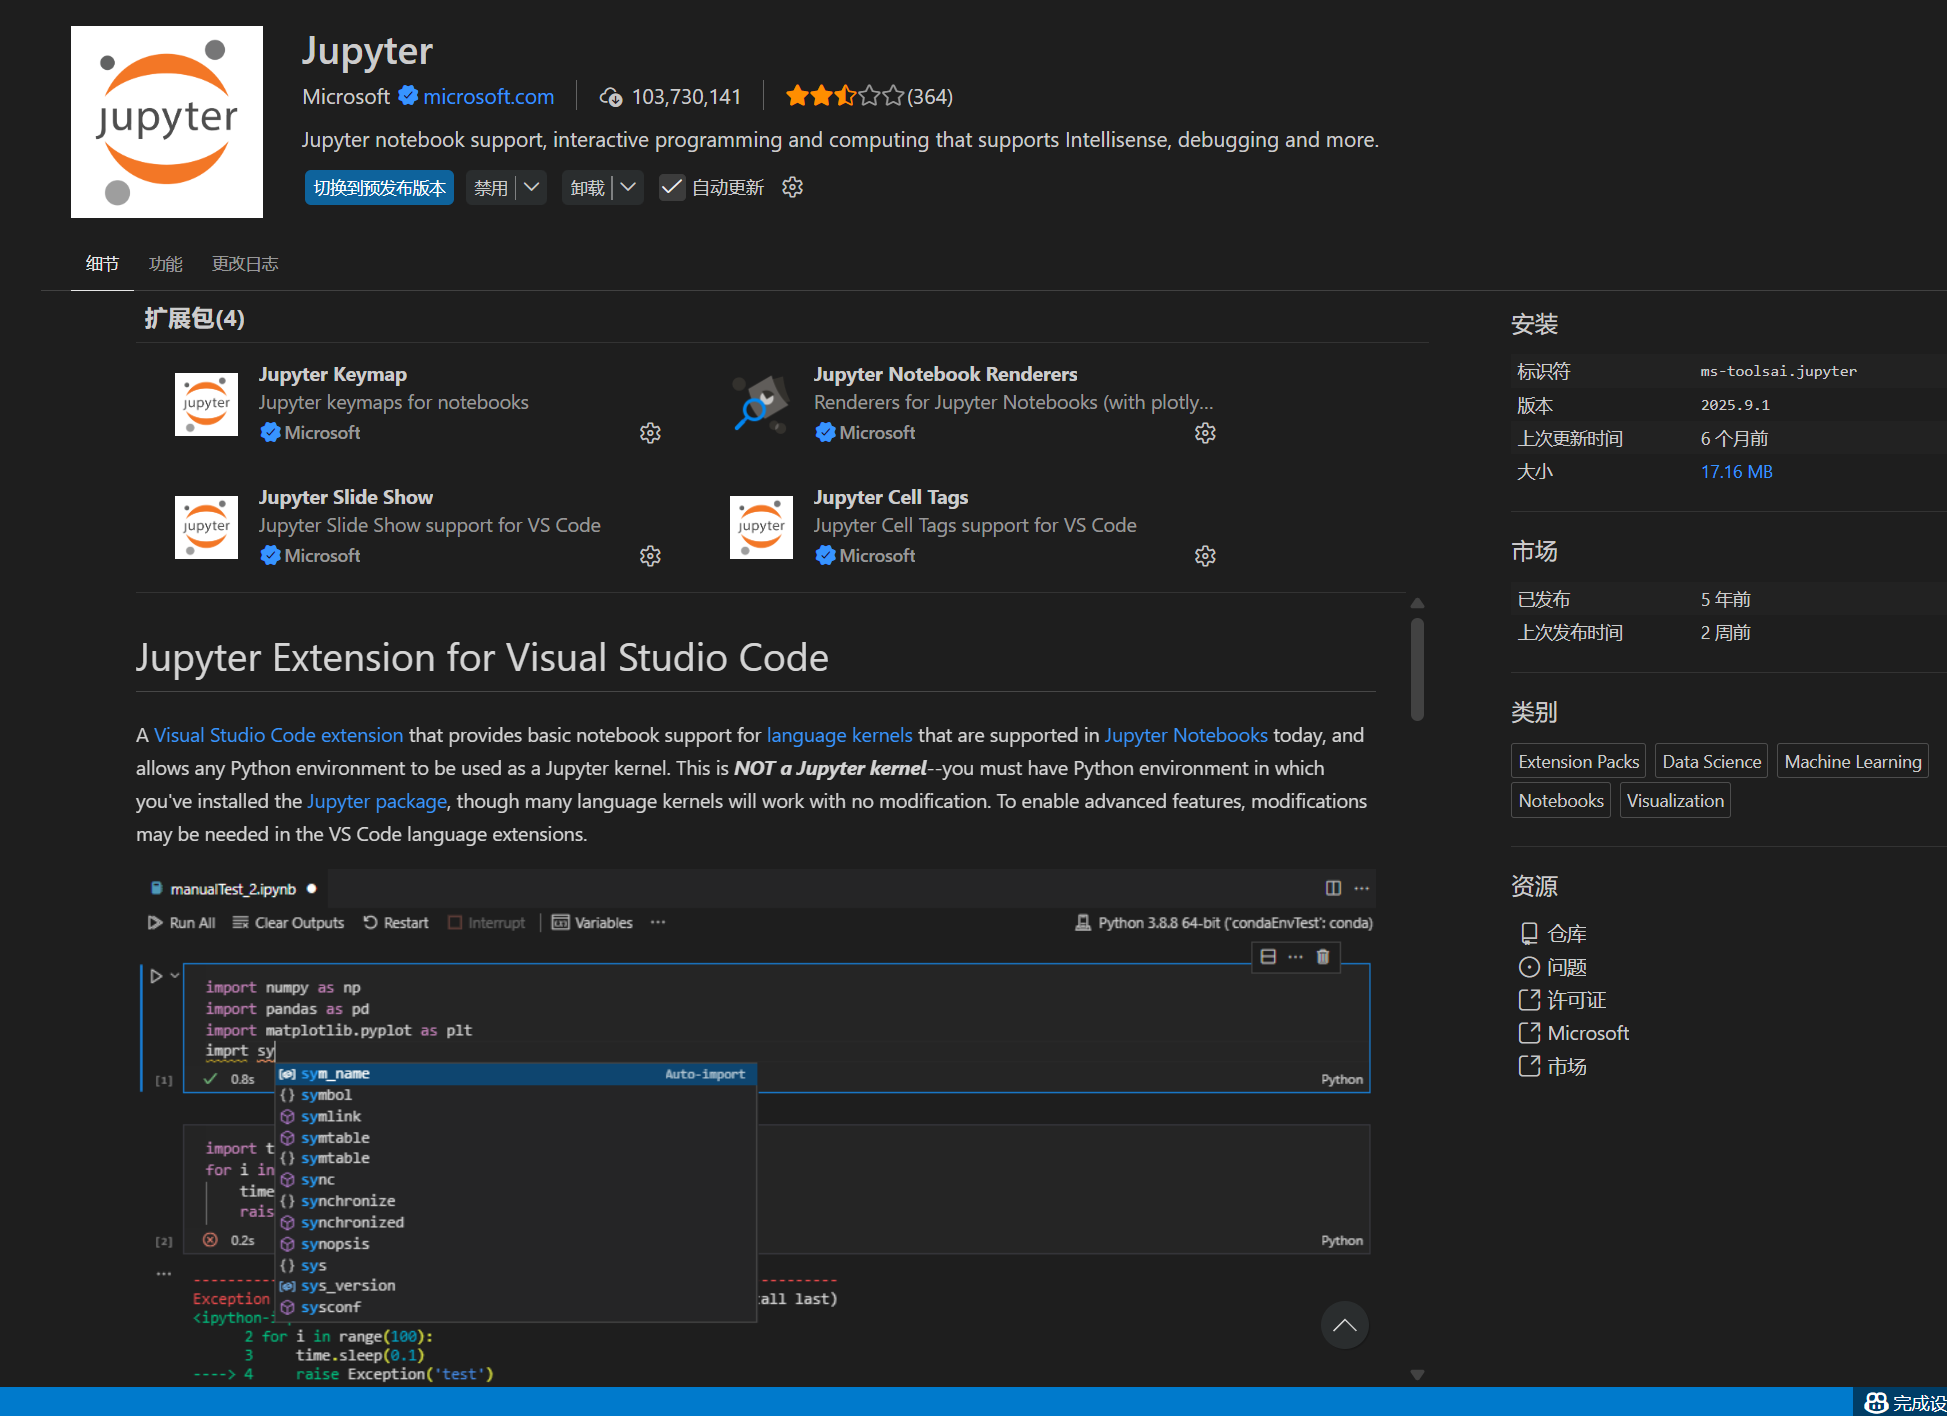This screenshot has height=1416, width=1947.
Task: Click the 切换到预发布版本 button
Action: 379,188
